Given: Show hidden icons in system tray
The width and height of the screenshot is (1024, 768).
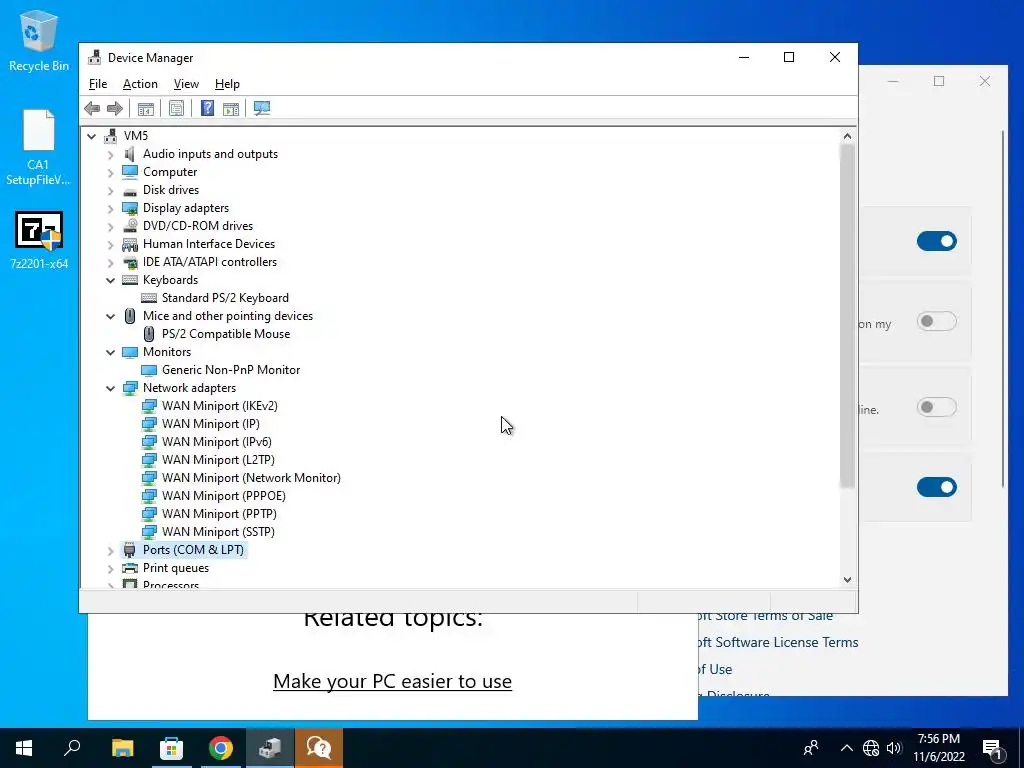Looking at the screenshot, I should [x=846, y=748].
